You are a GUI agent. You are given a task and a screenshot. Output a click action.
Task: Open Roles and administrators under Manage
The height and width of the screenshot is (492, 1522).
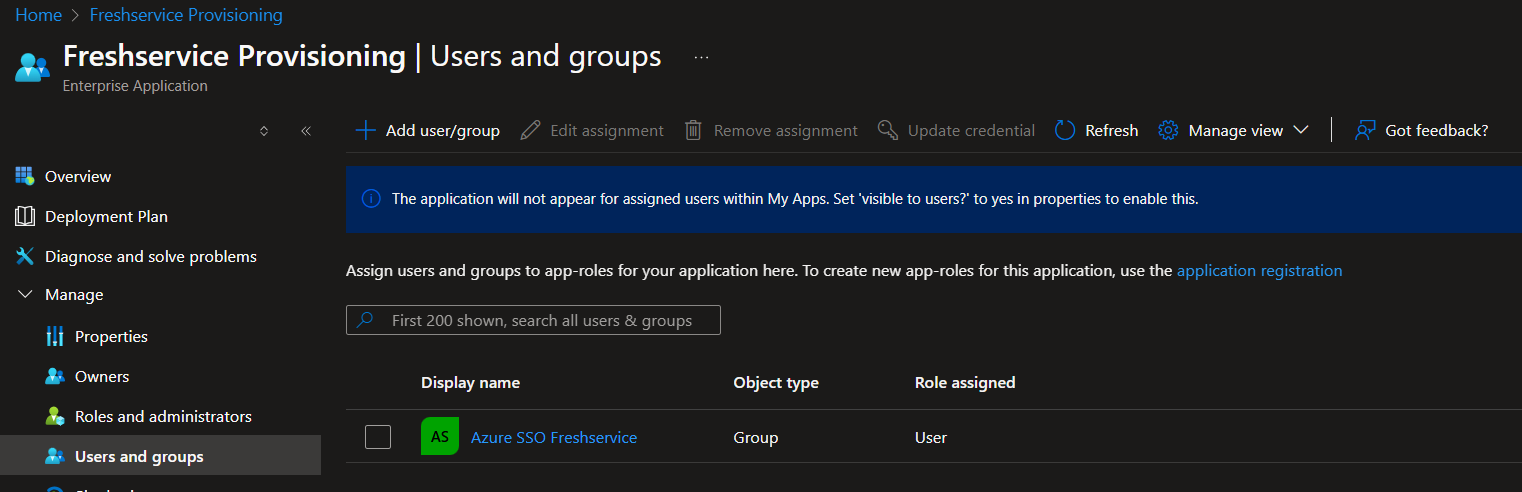tap(163, 416)
